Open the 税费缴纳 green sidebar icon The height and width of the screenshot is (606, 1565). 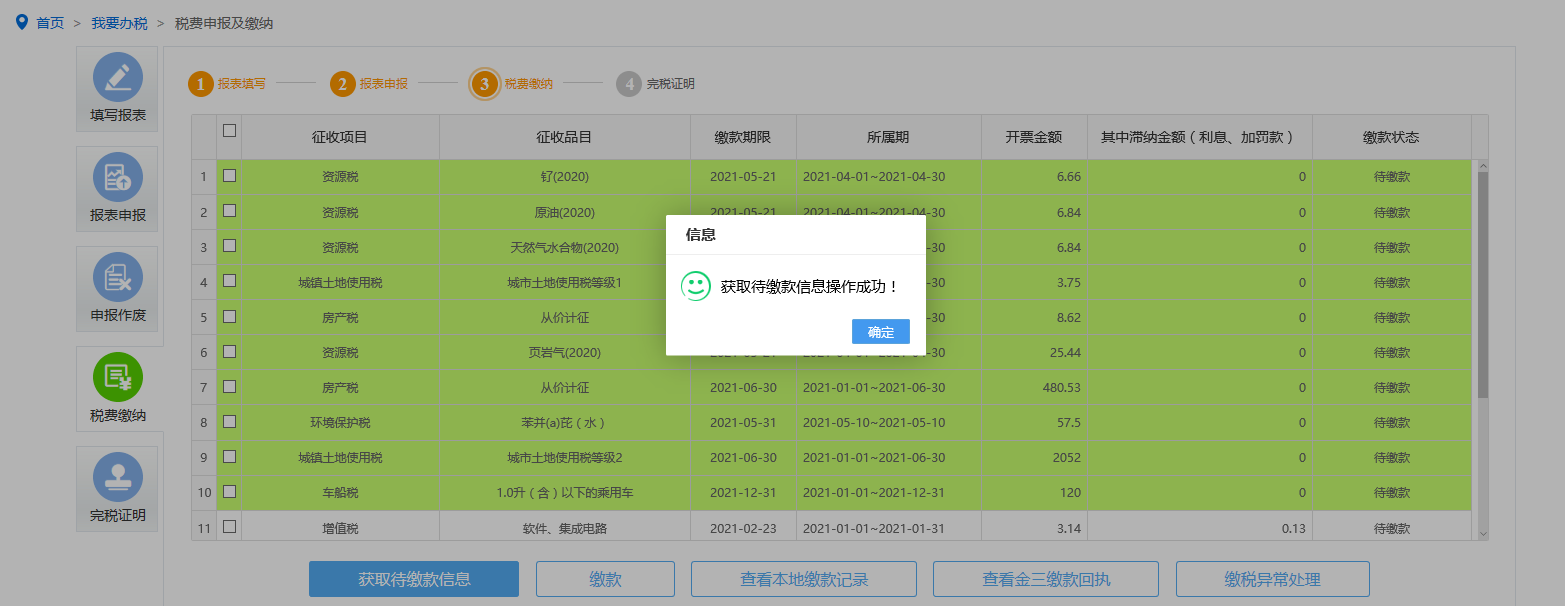coord(118,377)
